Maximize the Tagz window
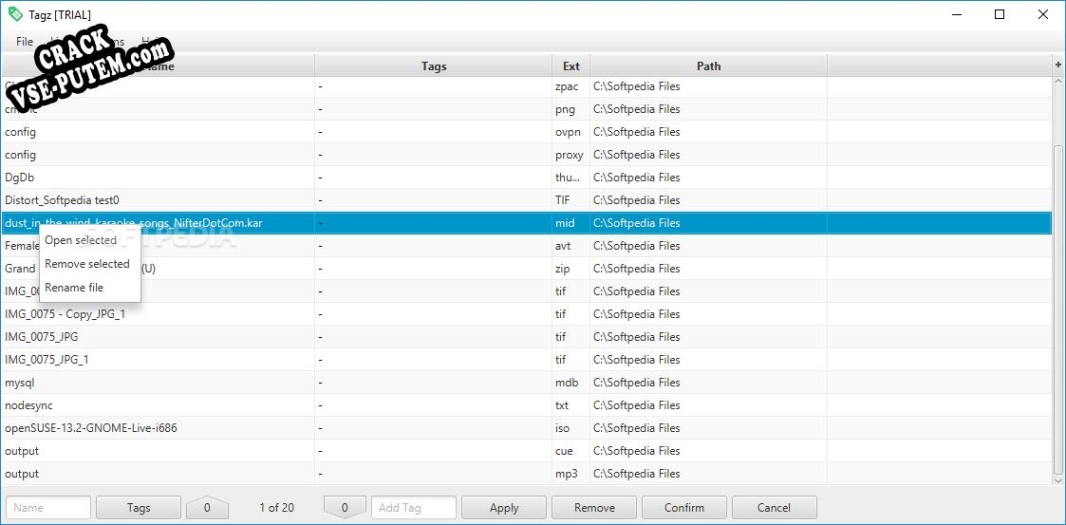 click(999, 15)
